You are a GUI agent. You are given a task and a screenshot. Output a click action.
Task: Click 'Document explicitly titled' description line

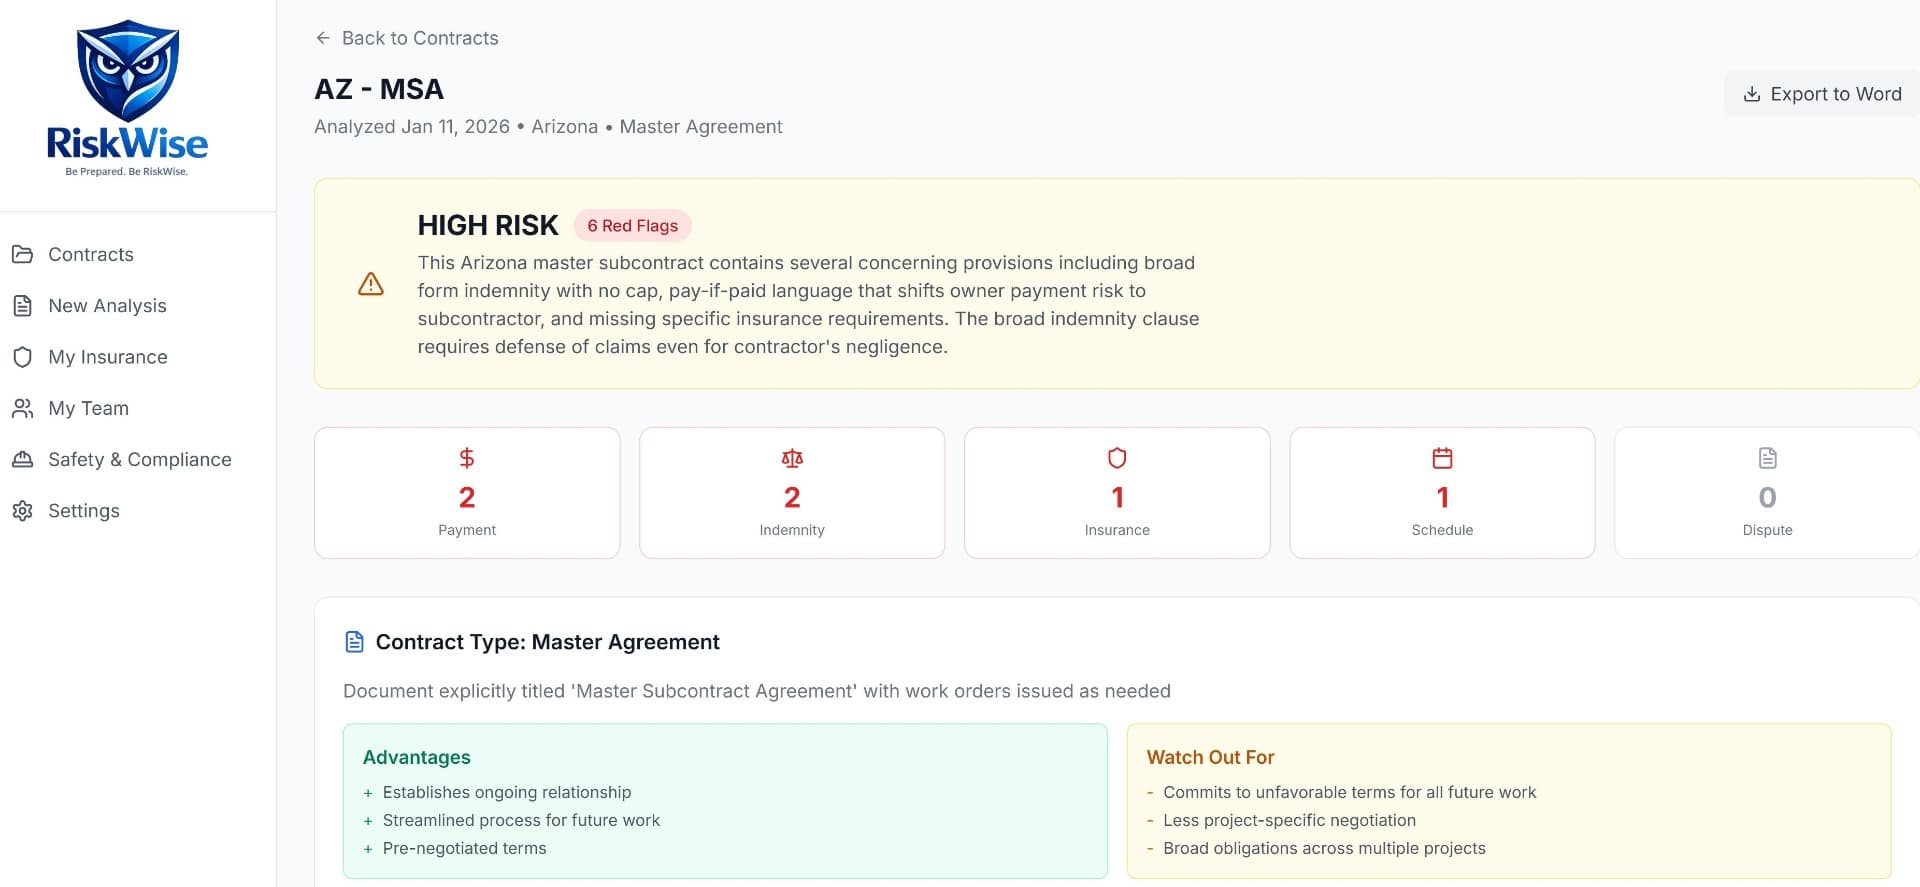coord(757,691)
